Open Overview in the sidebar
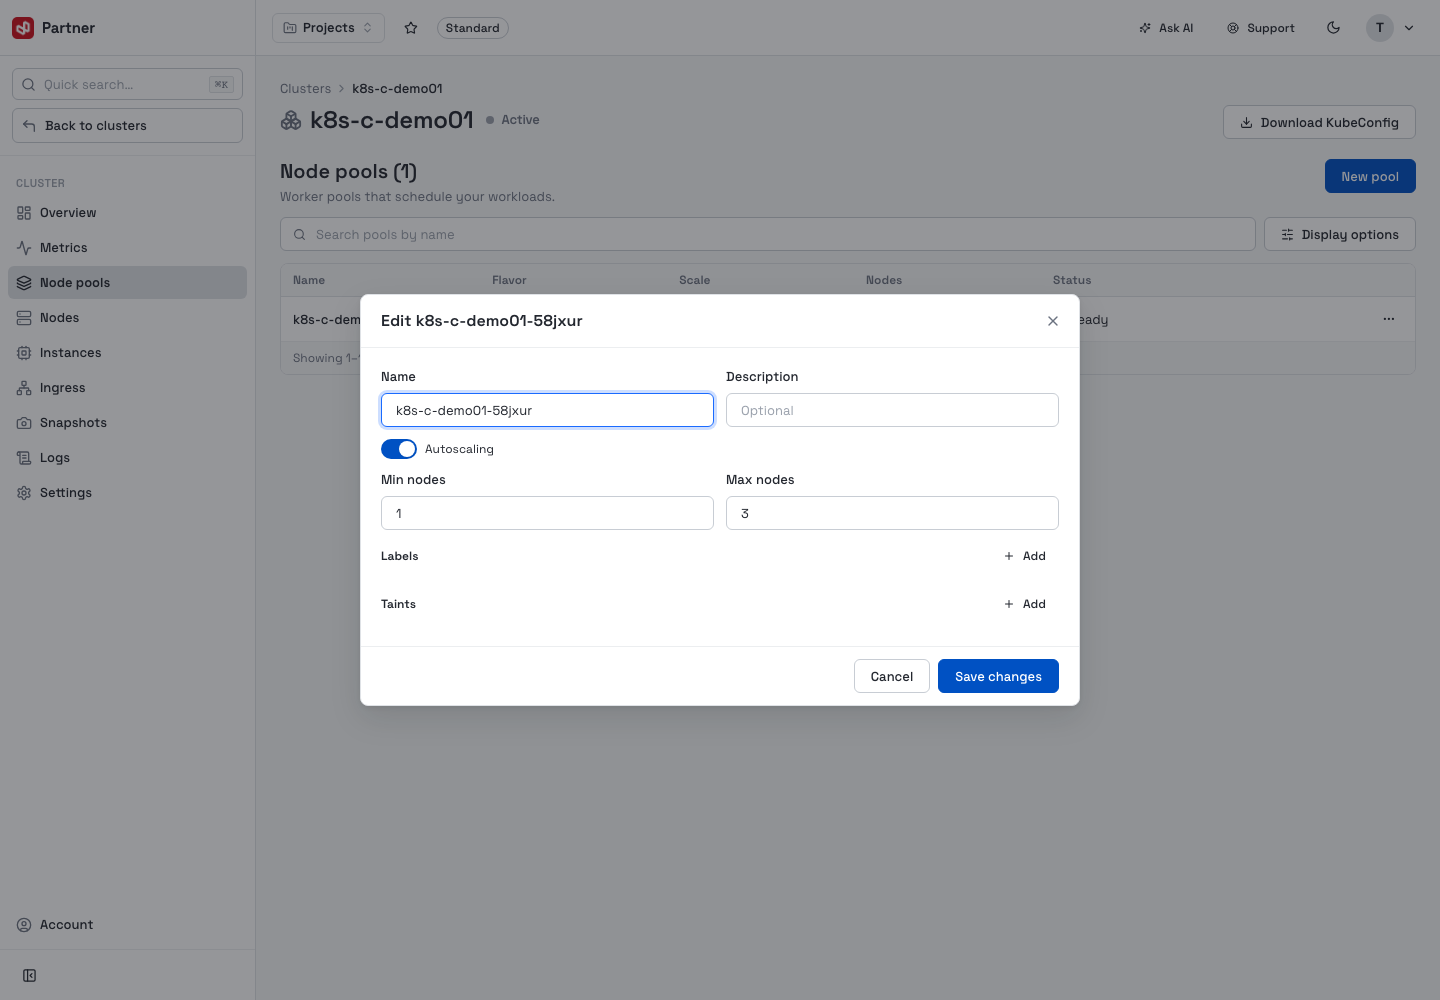This screenshot has height=1000, width=1440. click(x=127, y=213)
